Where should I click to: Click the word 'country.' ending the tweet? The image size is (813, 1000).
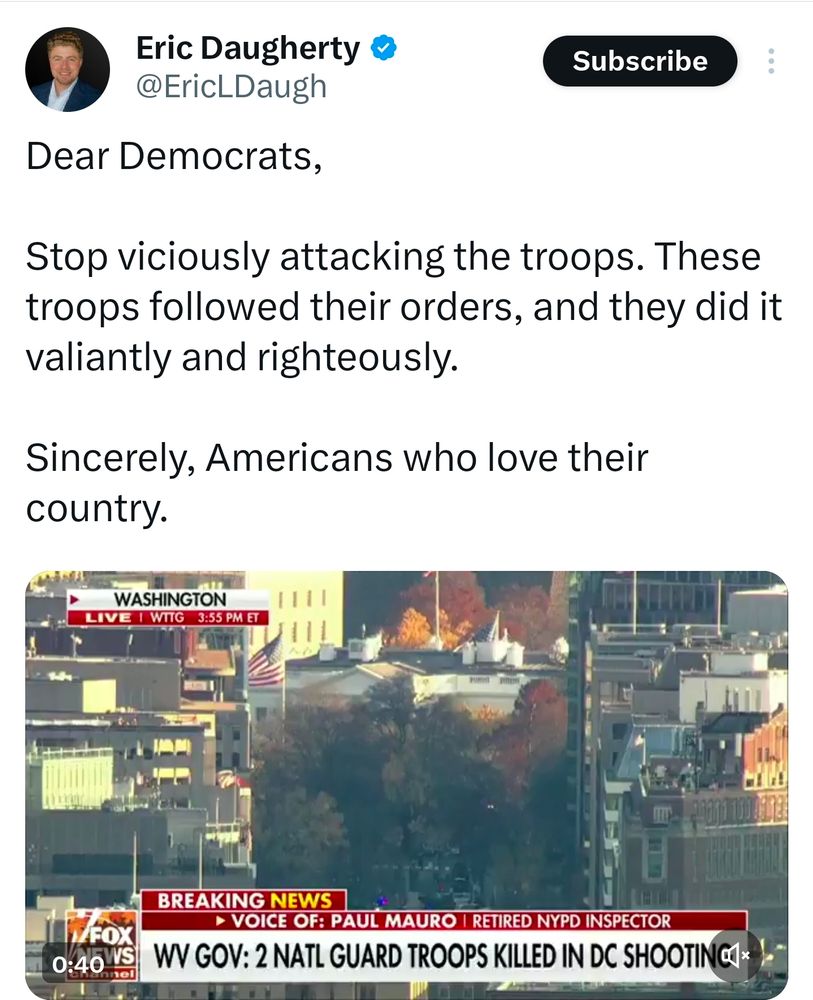[x=97, y=508]
